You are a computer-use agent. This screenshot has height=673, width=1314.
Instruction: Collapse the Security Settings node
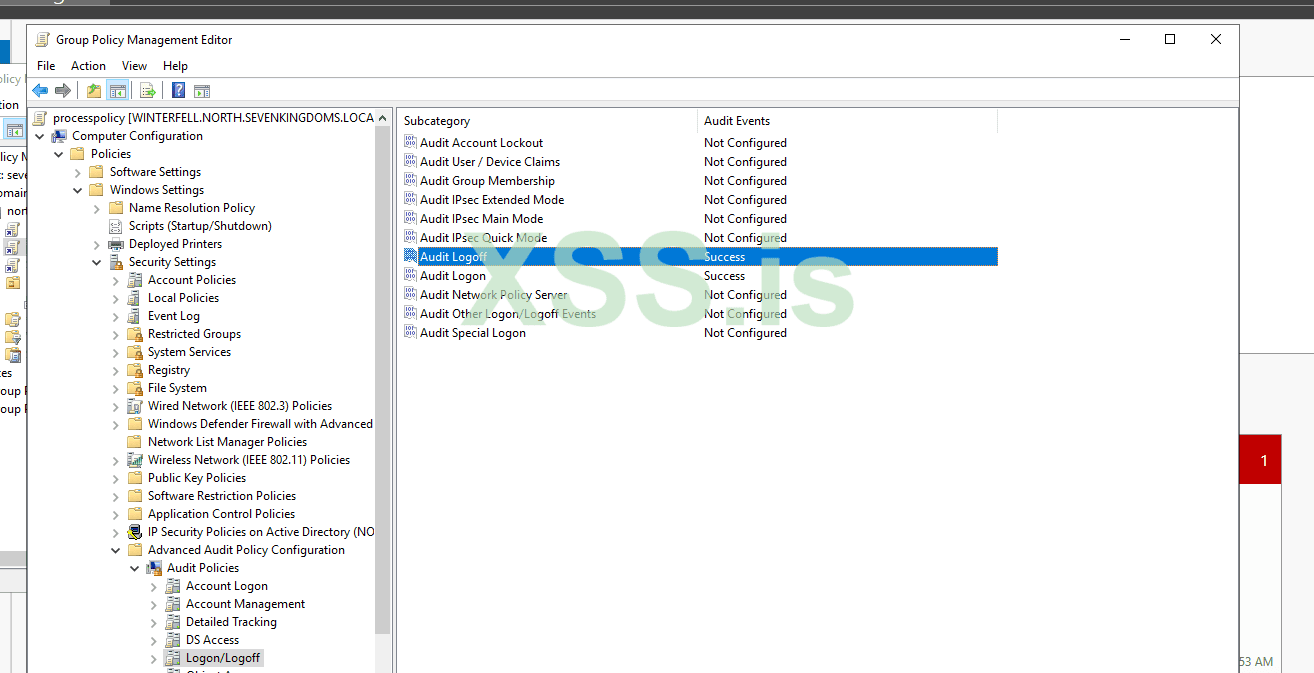coord(97,262)
